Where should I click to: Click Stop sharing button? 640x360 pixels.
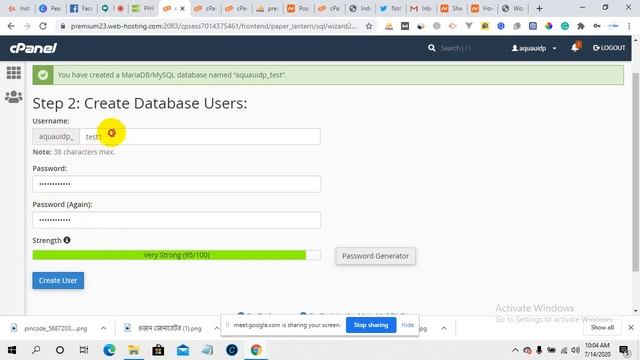click(371, 325)
